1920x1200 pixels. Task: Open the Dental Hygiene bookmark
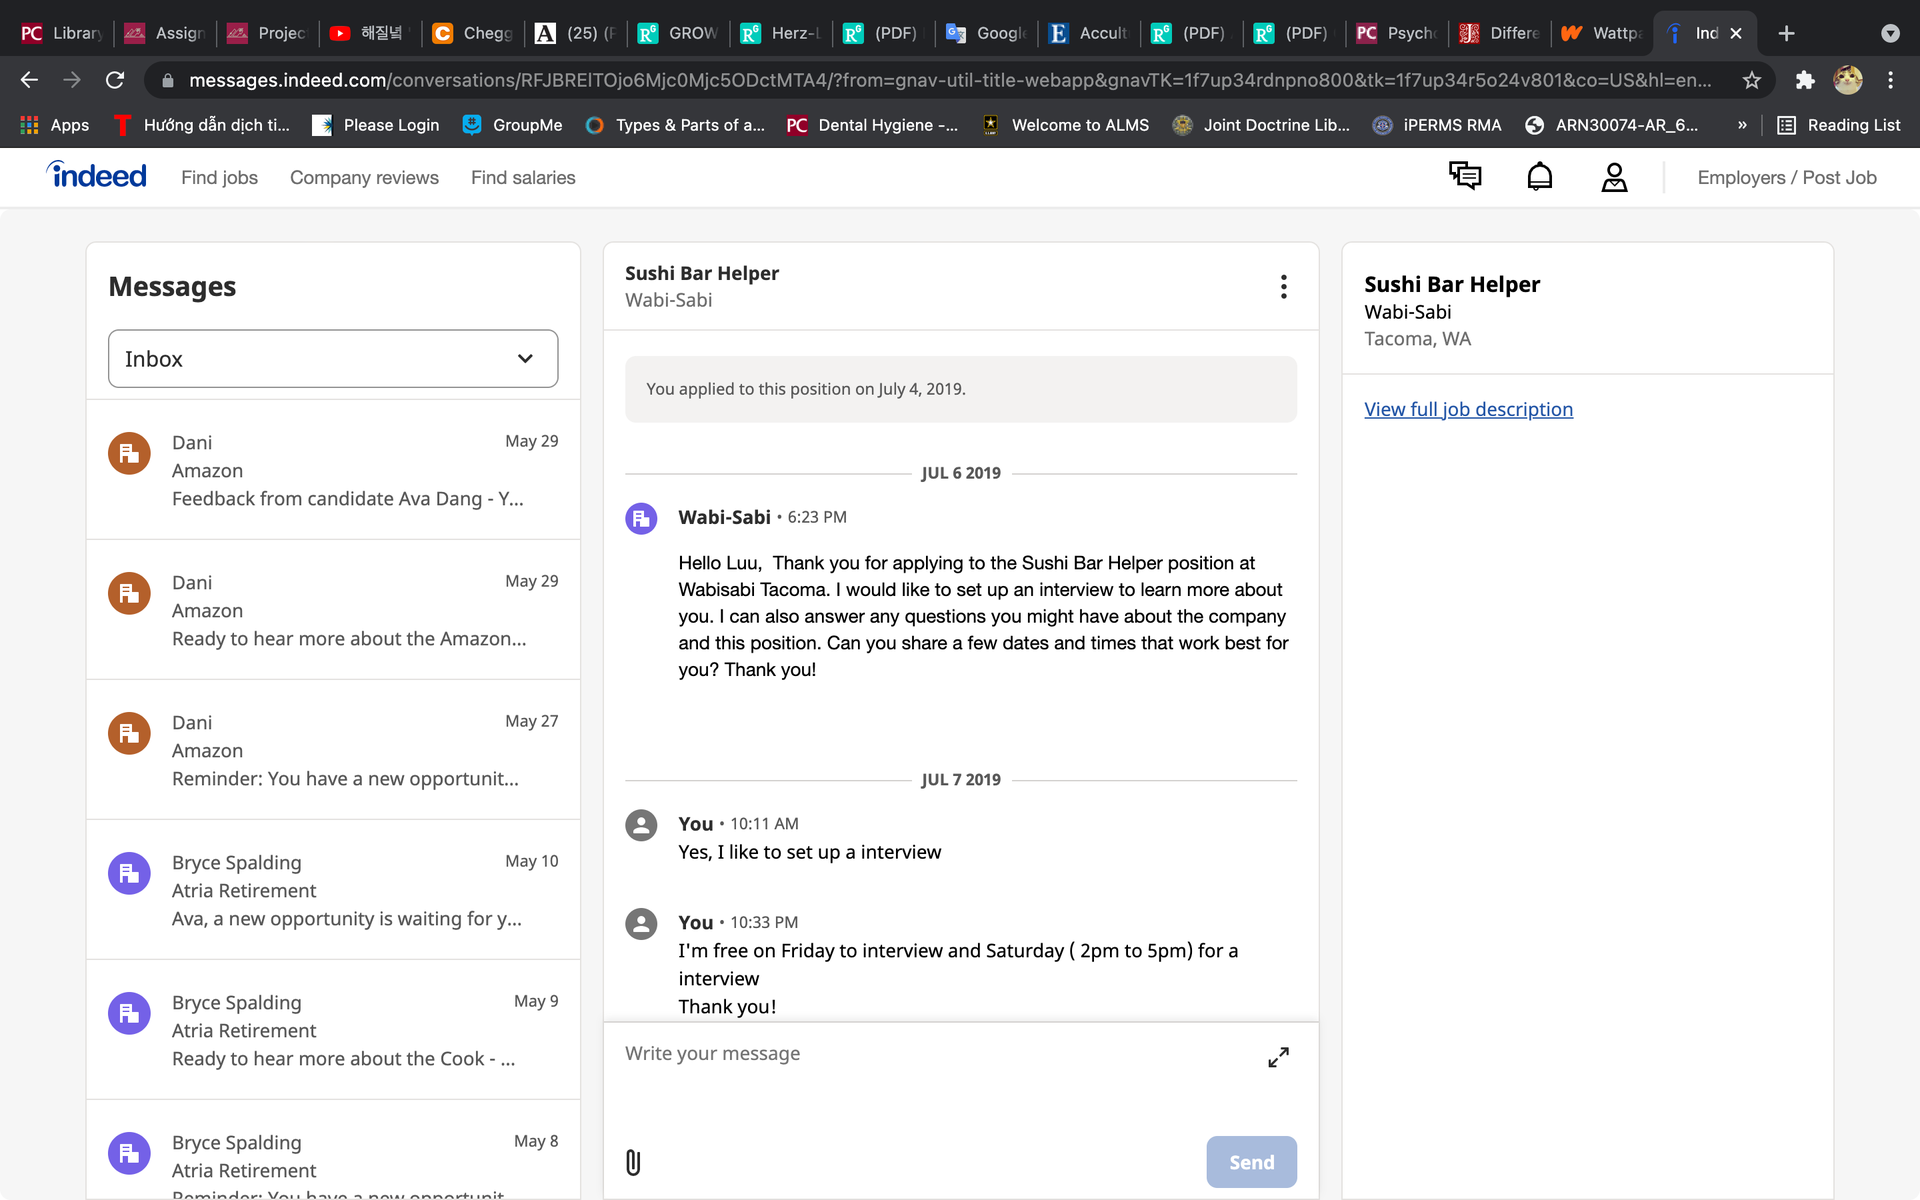point(872,125)
